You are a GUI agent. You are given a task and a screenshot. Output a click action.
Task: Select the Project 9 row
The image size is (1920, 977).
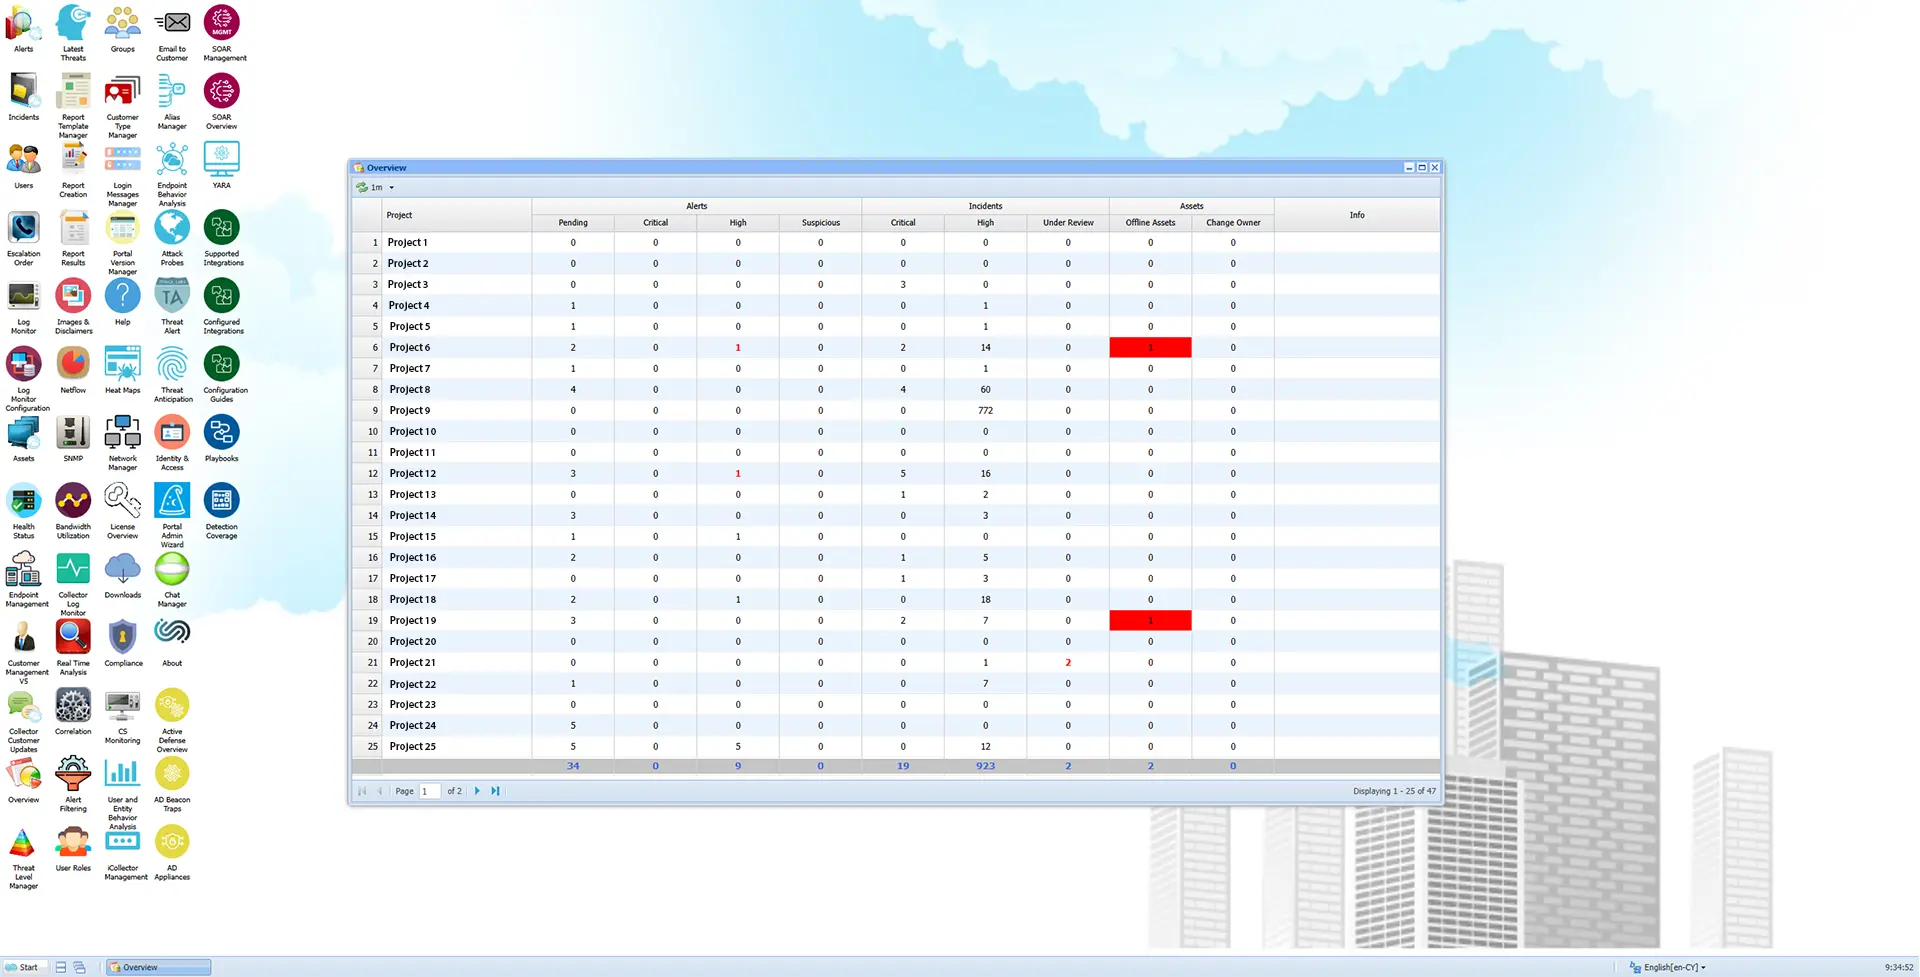point(410,410)
